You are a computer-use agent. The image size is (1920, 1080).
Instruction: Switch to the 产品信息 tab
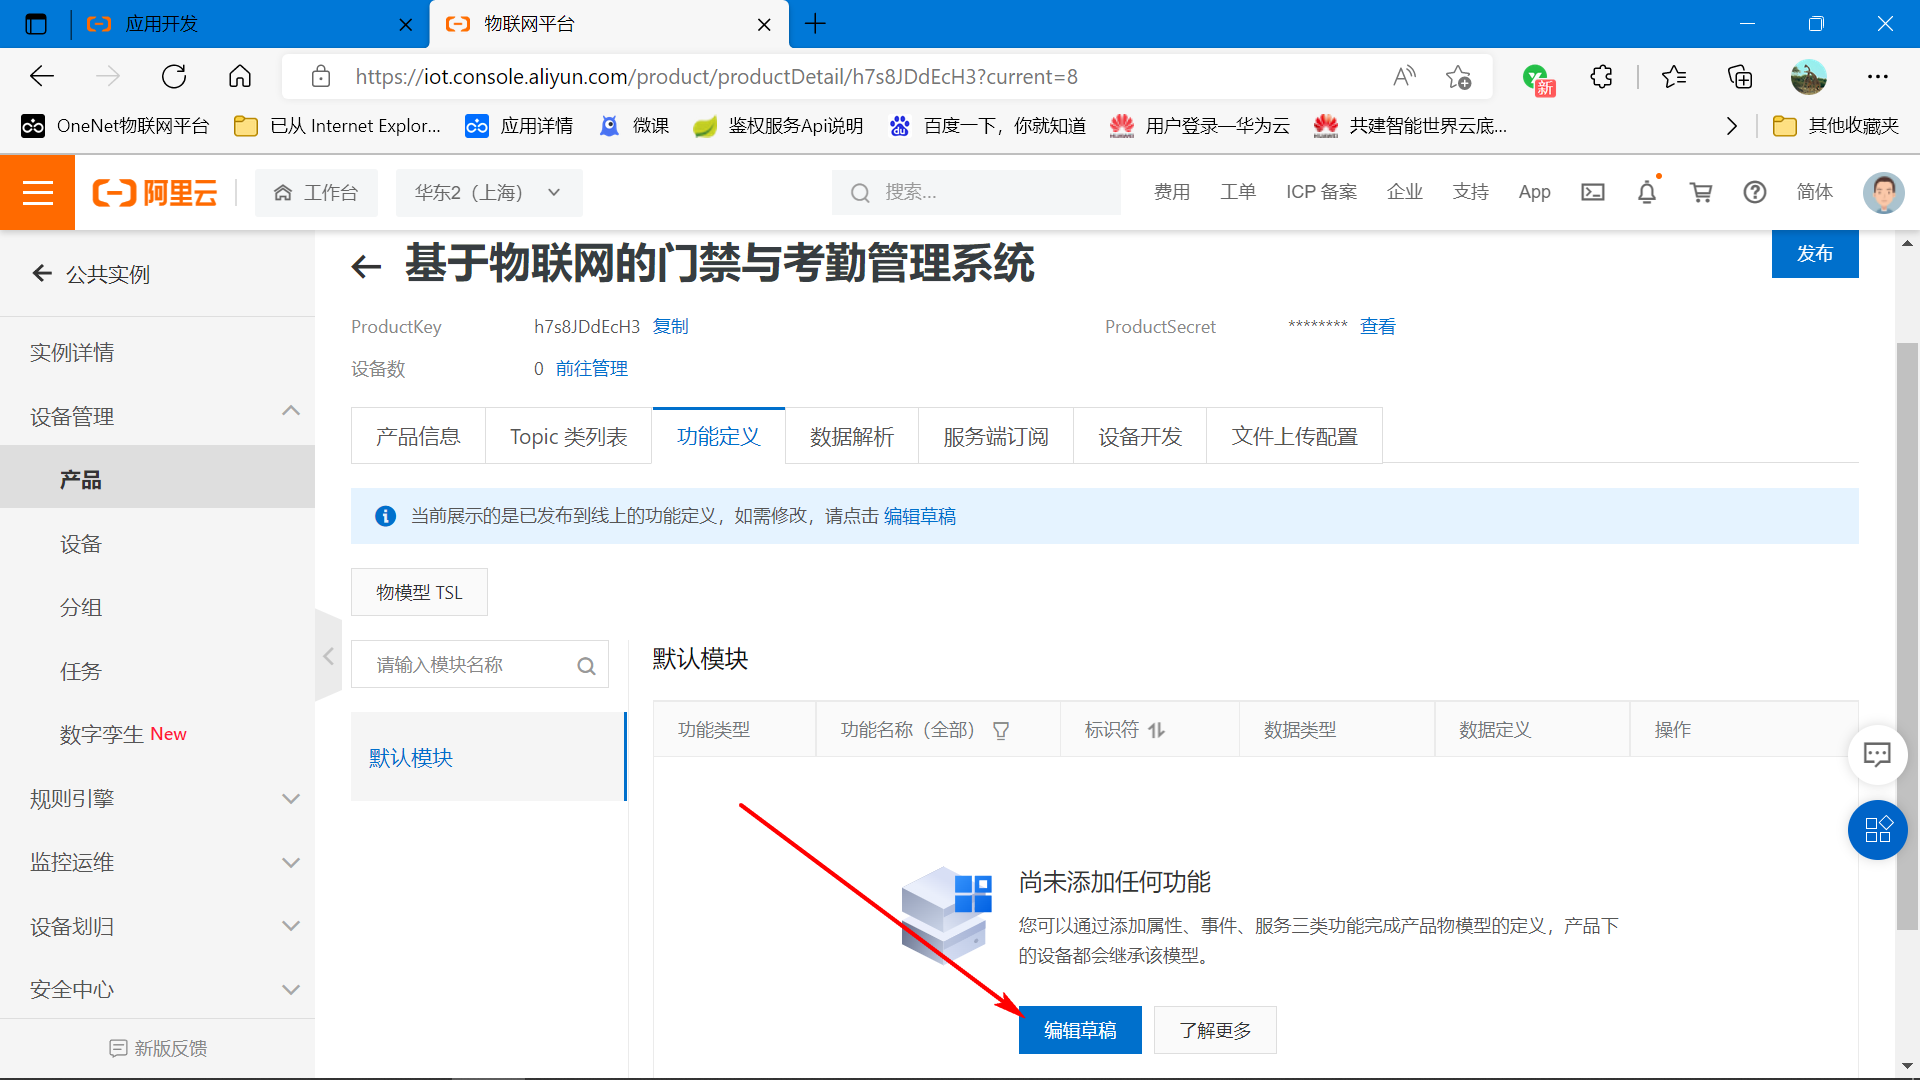418,437
